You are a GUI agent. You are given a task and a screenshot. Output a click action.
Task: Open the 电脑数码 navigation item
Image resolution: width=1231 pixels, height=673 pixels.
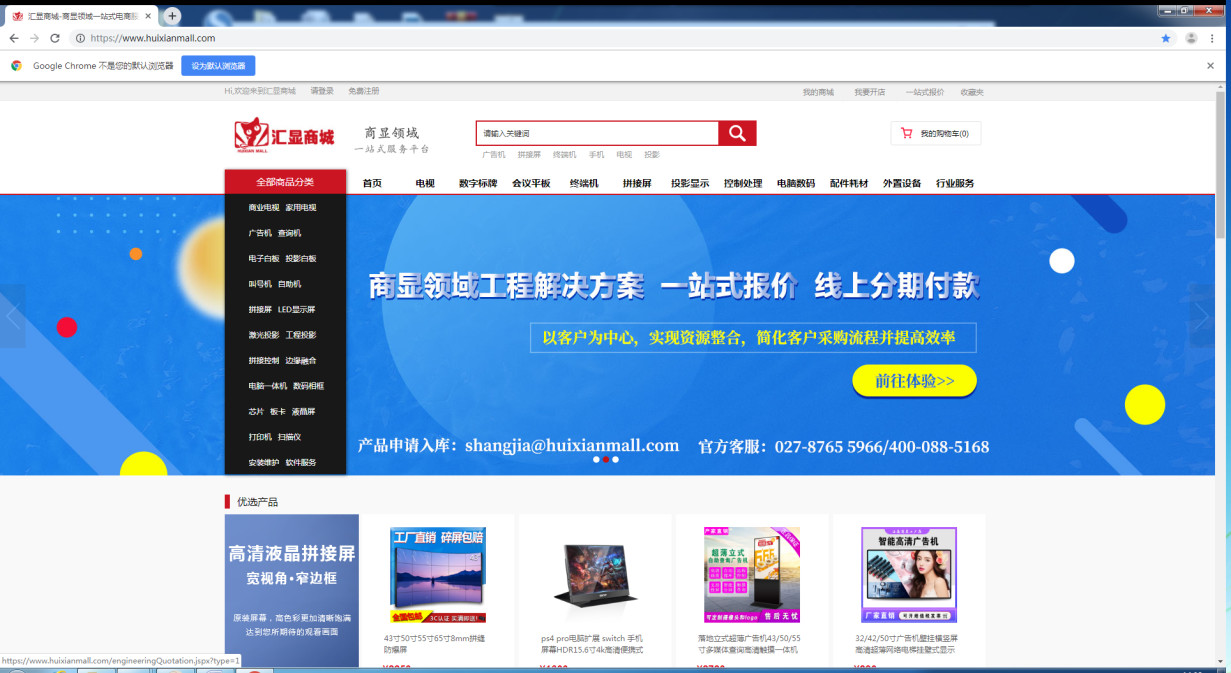pyautogui.click(x=796, y=183)
